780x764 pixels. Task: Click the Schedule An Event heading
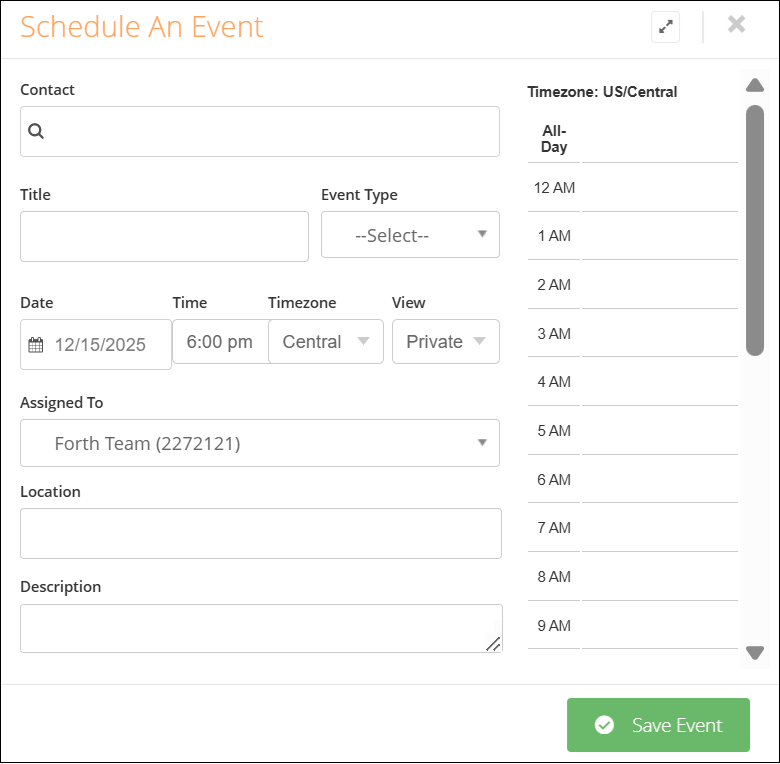click(141, 27)
